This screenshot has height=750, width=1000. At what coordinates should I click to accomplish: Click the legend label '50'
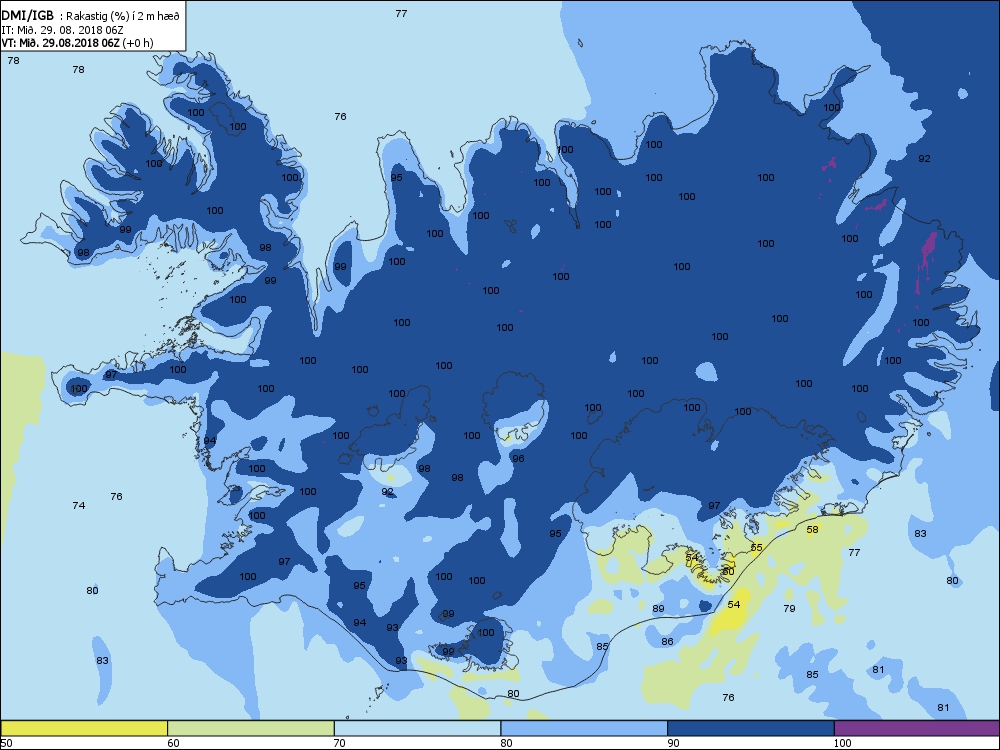[6, 742]
